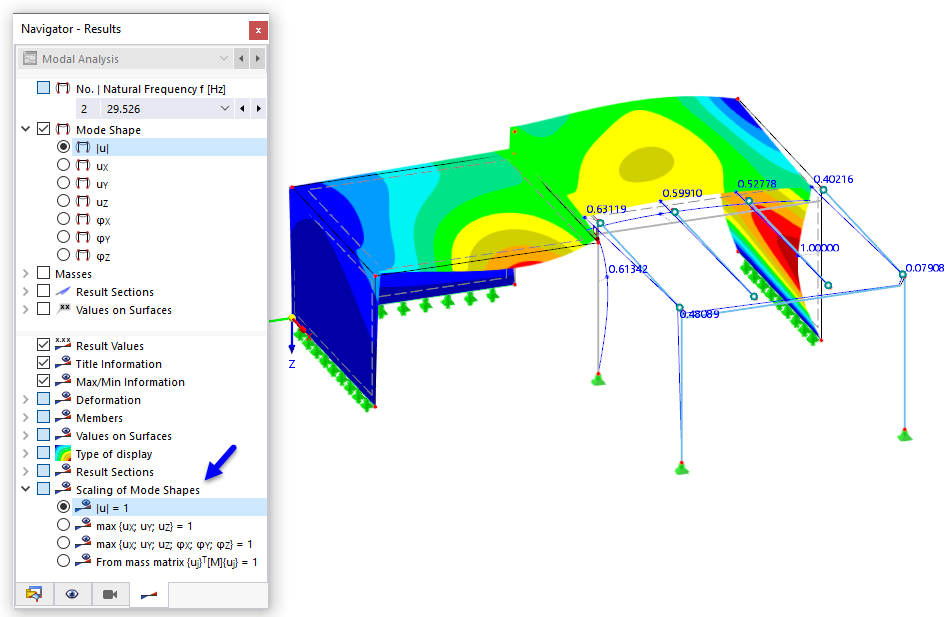
Task: Switch to the Data navigator tab
Action: coord(34,595)
